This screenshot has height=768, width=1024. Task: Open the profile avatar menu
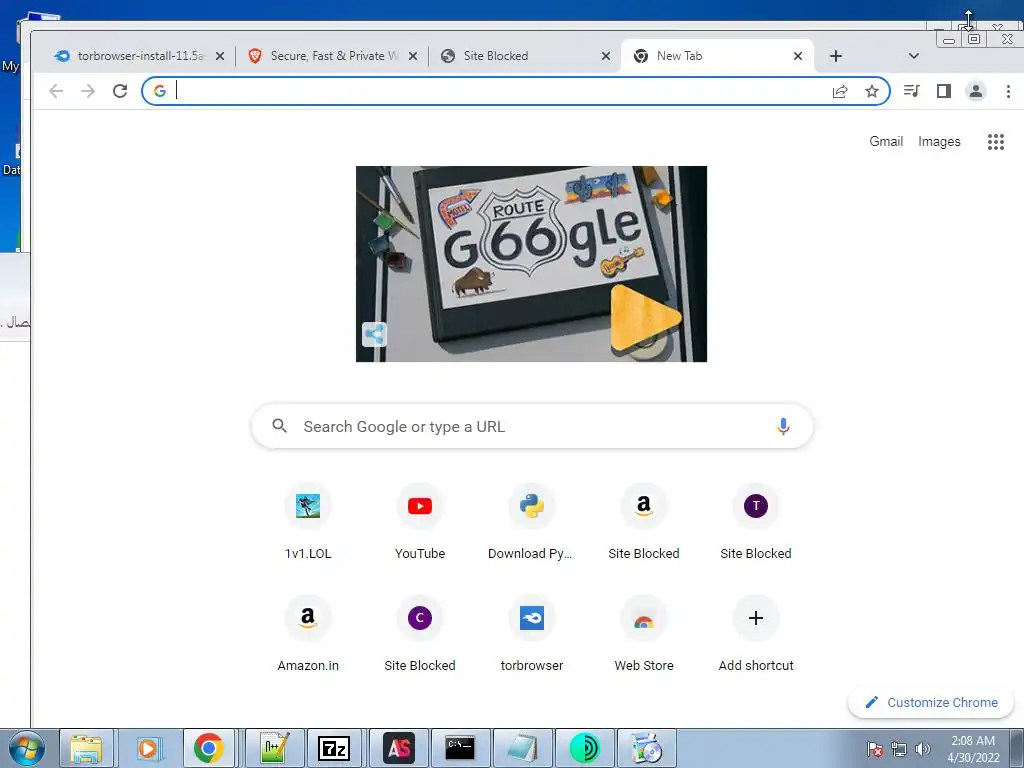tap(976, 91)
